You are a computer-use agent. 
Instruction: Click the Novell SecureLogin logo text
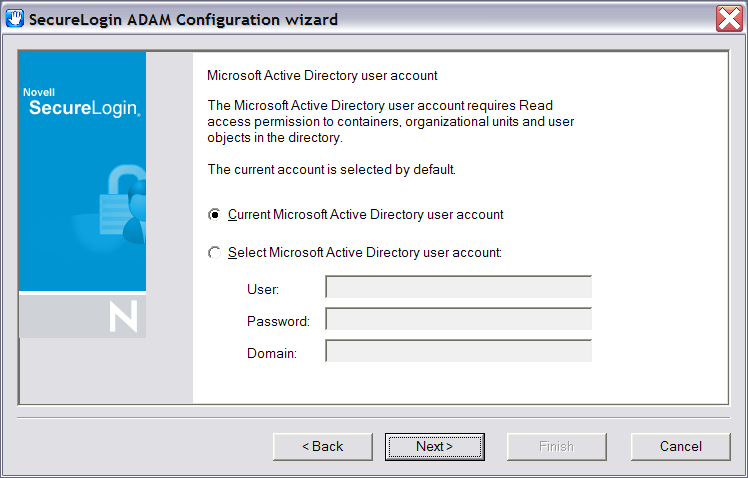[x=81, y=104]
